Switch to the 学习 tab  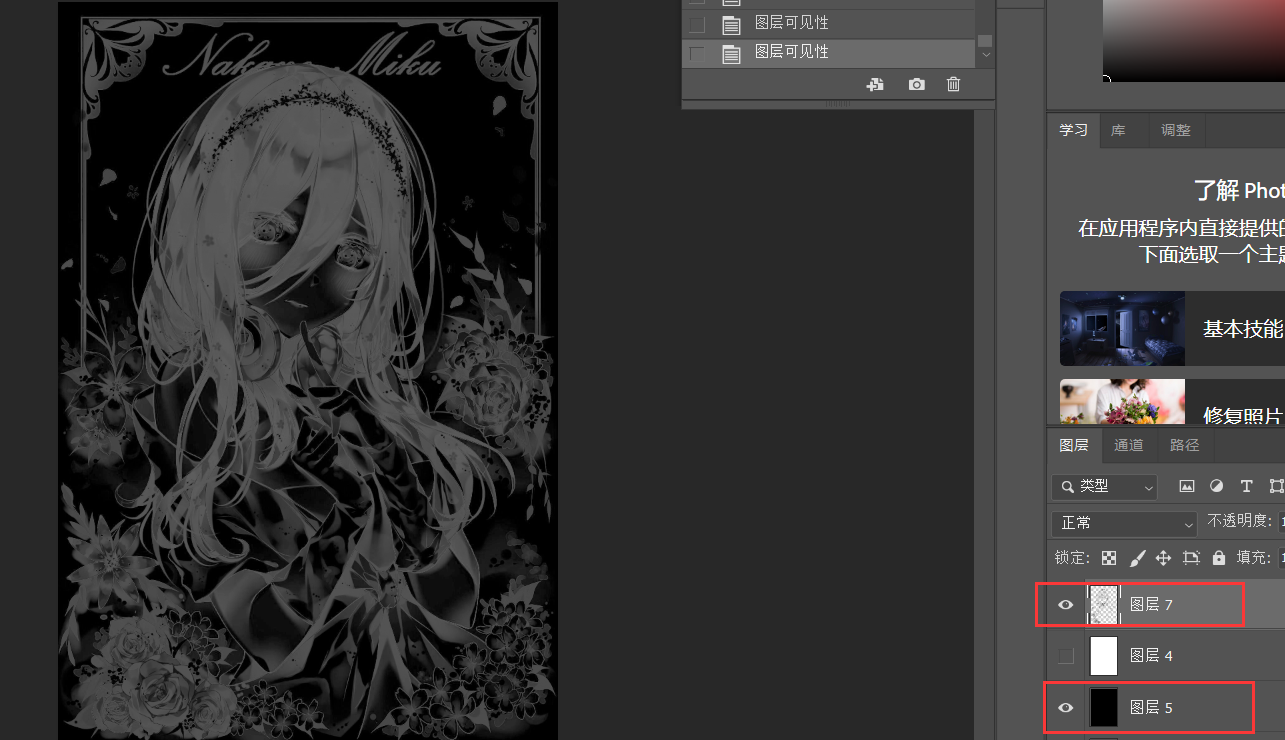(1073, 131)
